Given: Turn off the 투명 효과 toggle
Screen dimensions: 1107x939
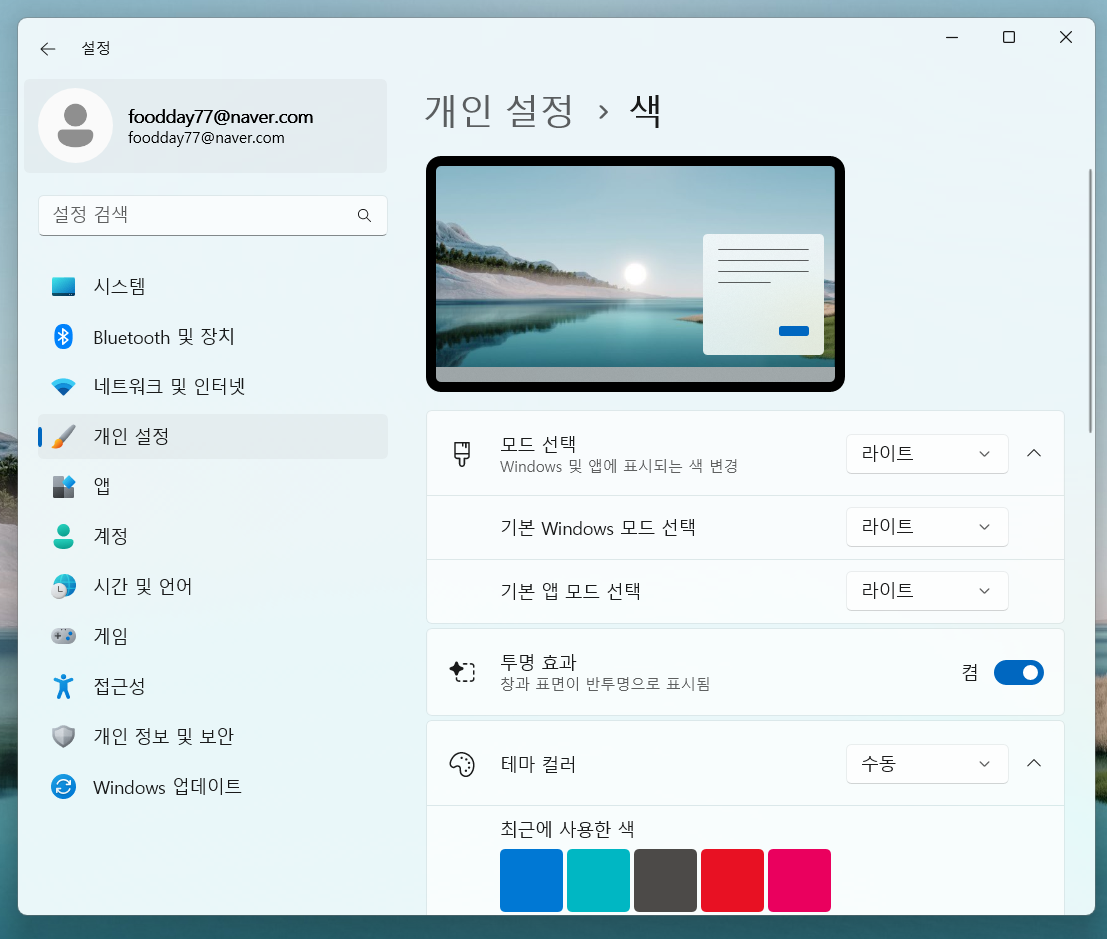Looking at the screenshot, I should tap(1019, 673).
